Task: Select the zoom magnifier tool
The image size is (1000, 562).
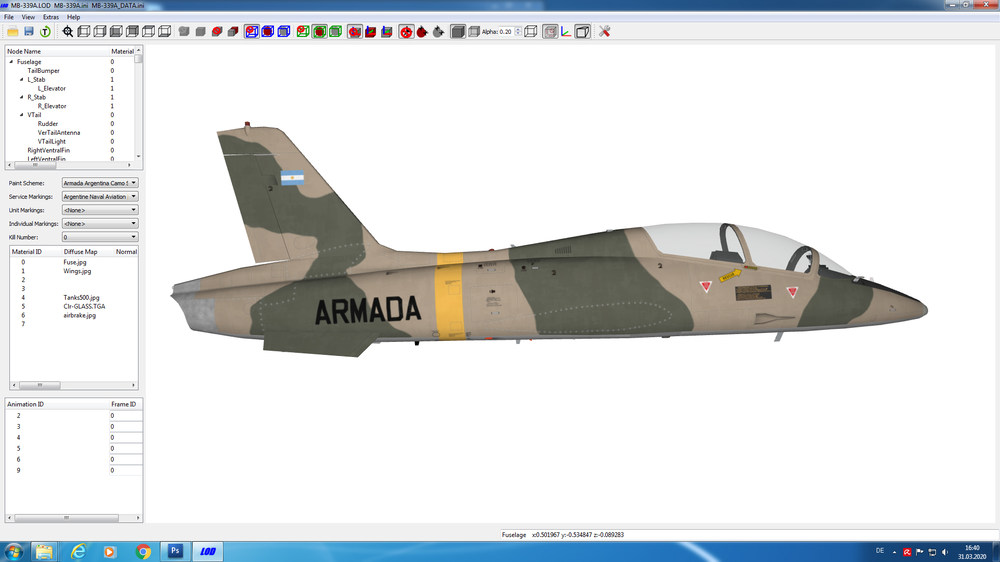Action: pyautogui.click(x=68, y=31)
